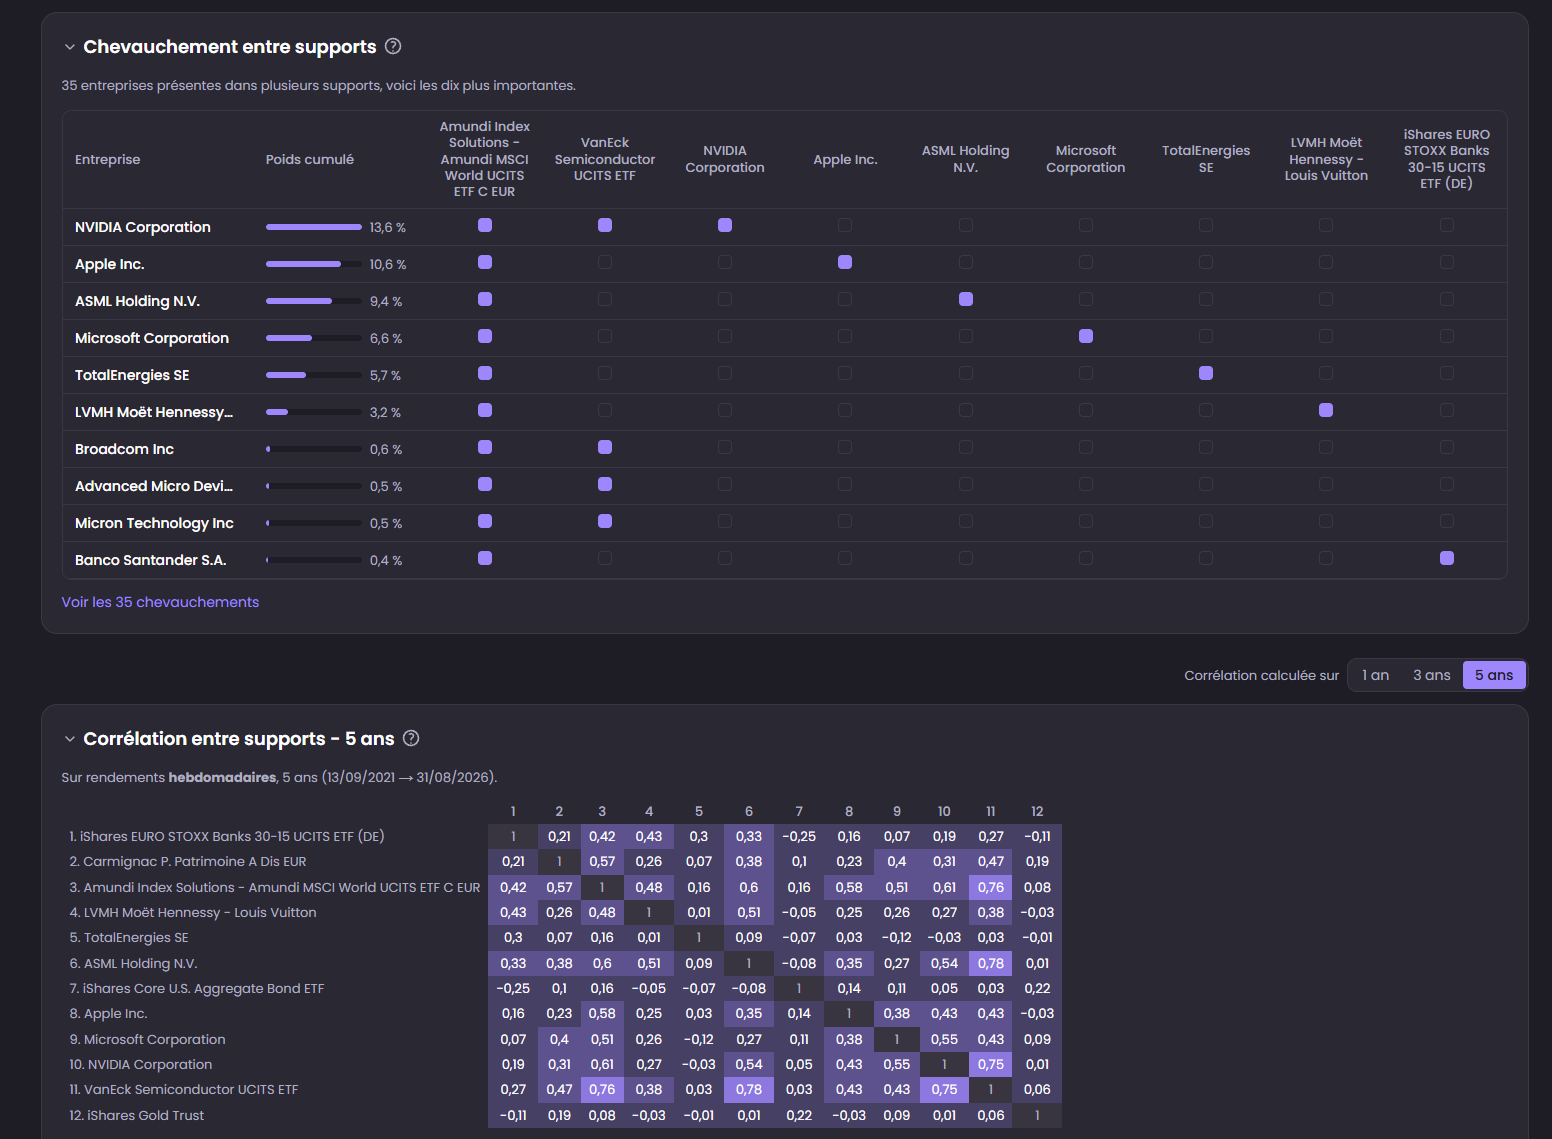This screenshot has height=1139, width=1552.
Task: Click the Poids cumulé column header
Action: 310,159
